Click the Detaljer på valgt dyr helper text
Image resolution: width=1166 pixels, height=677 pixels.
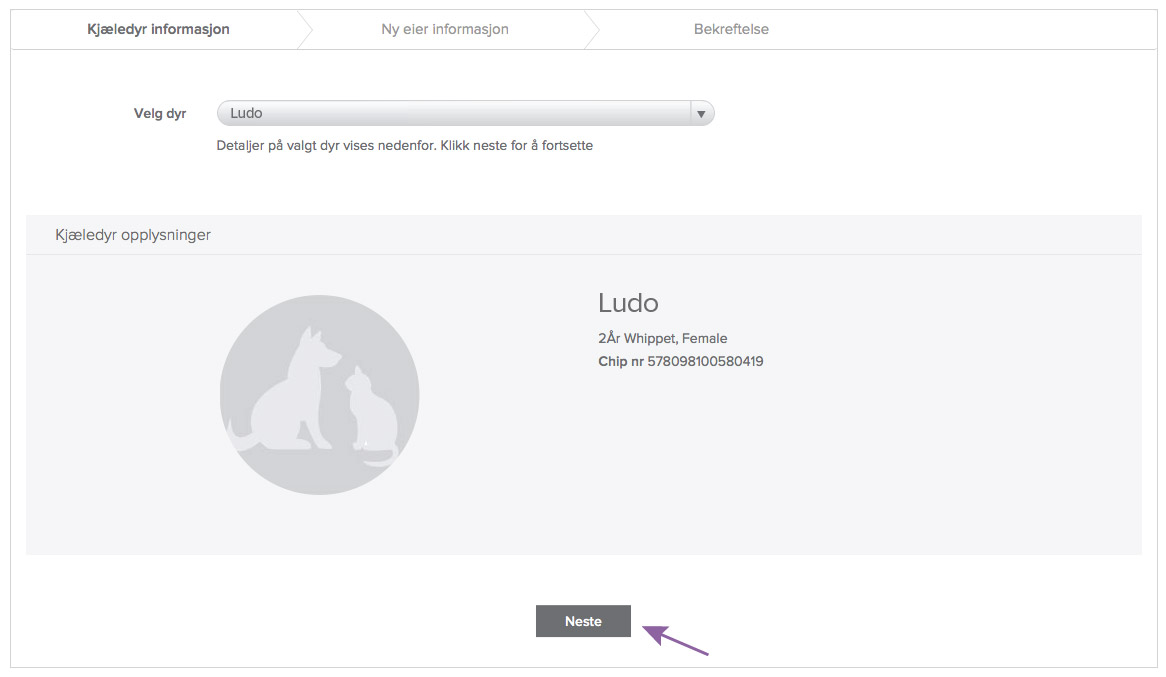click(x=404, y=146)
